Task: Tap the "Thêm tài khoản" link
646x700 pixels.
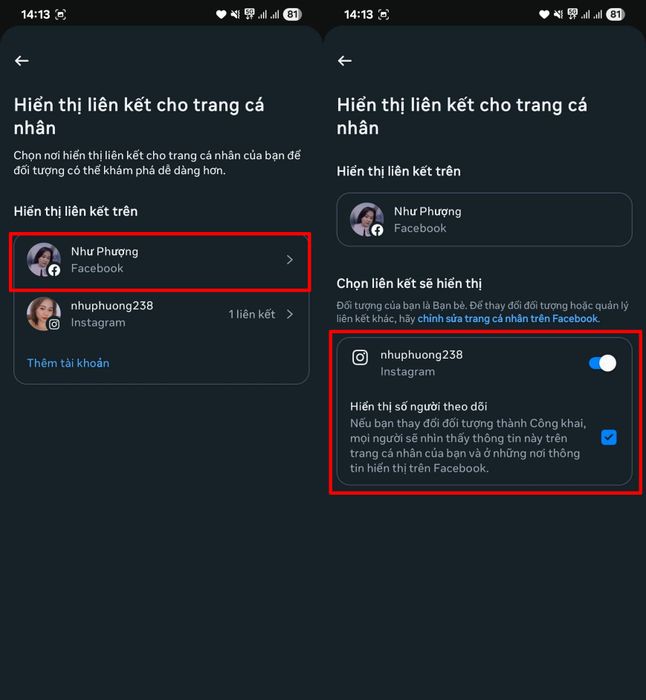Action: coord(68,363)
